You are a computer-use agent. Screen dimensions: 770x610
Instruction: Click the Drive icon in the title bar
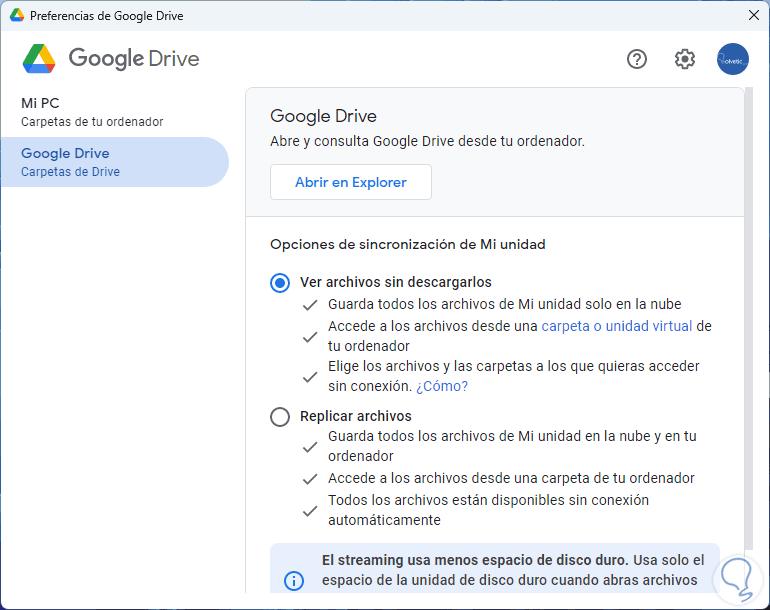pyautogui.click(x=17, y=16)
